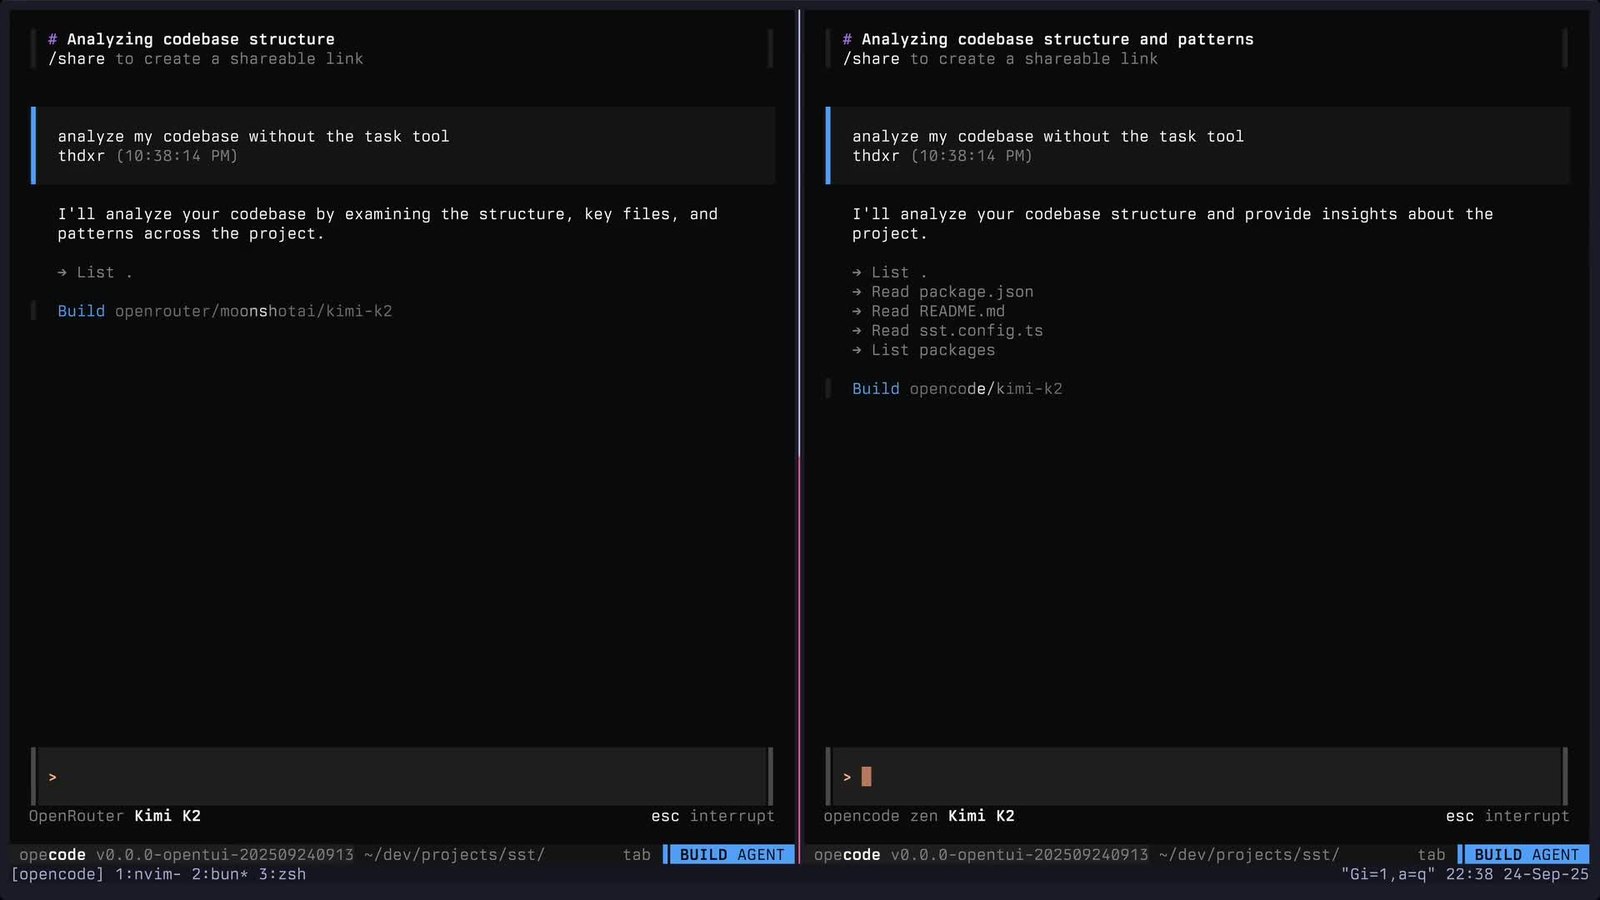
Task: Click the user message block in right pane
Action: point(1197,146)
